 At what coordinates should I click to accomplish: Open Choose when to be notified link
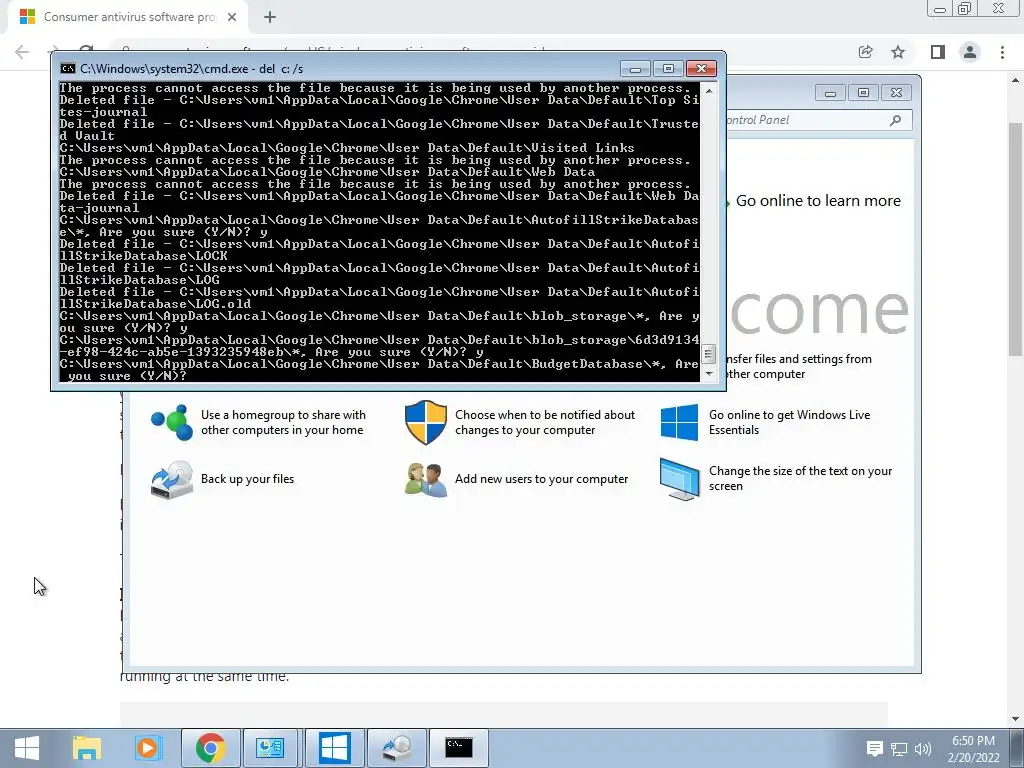[x=545, y=423]
